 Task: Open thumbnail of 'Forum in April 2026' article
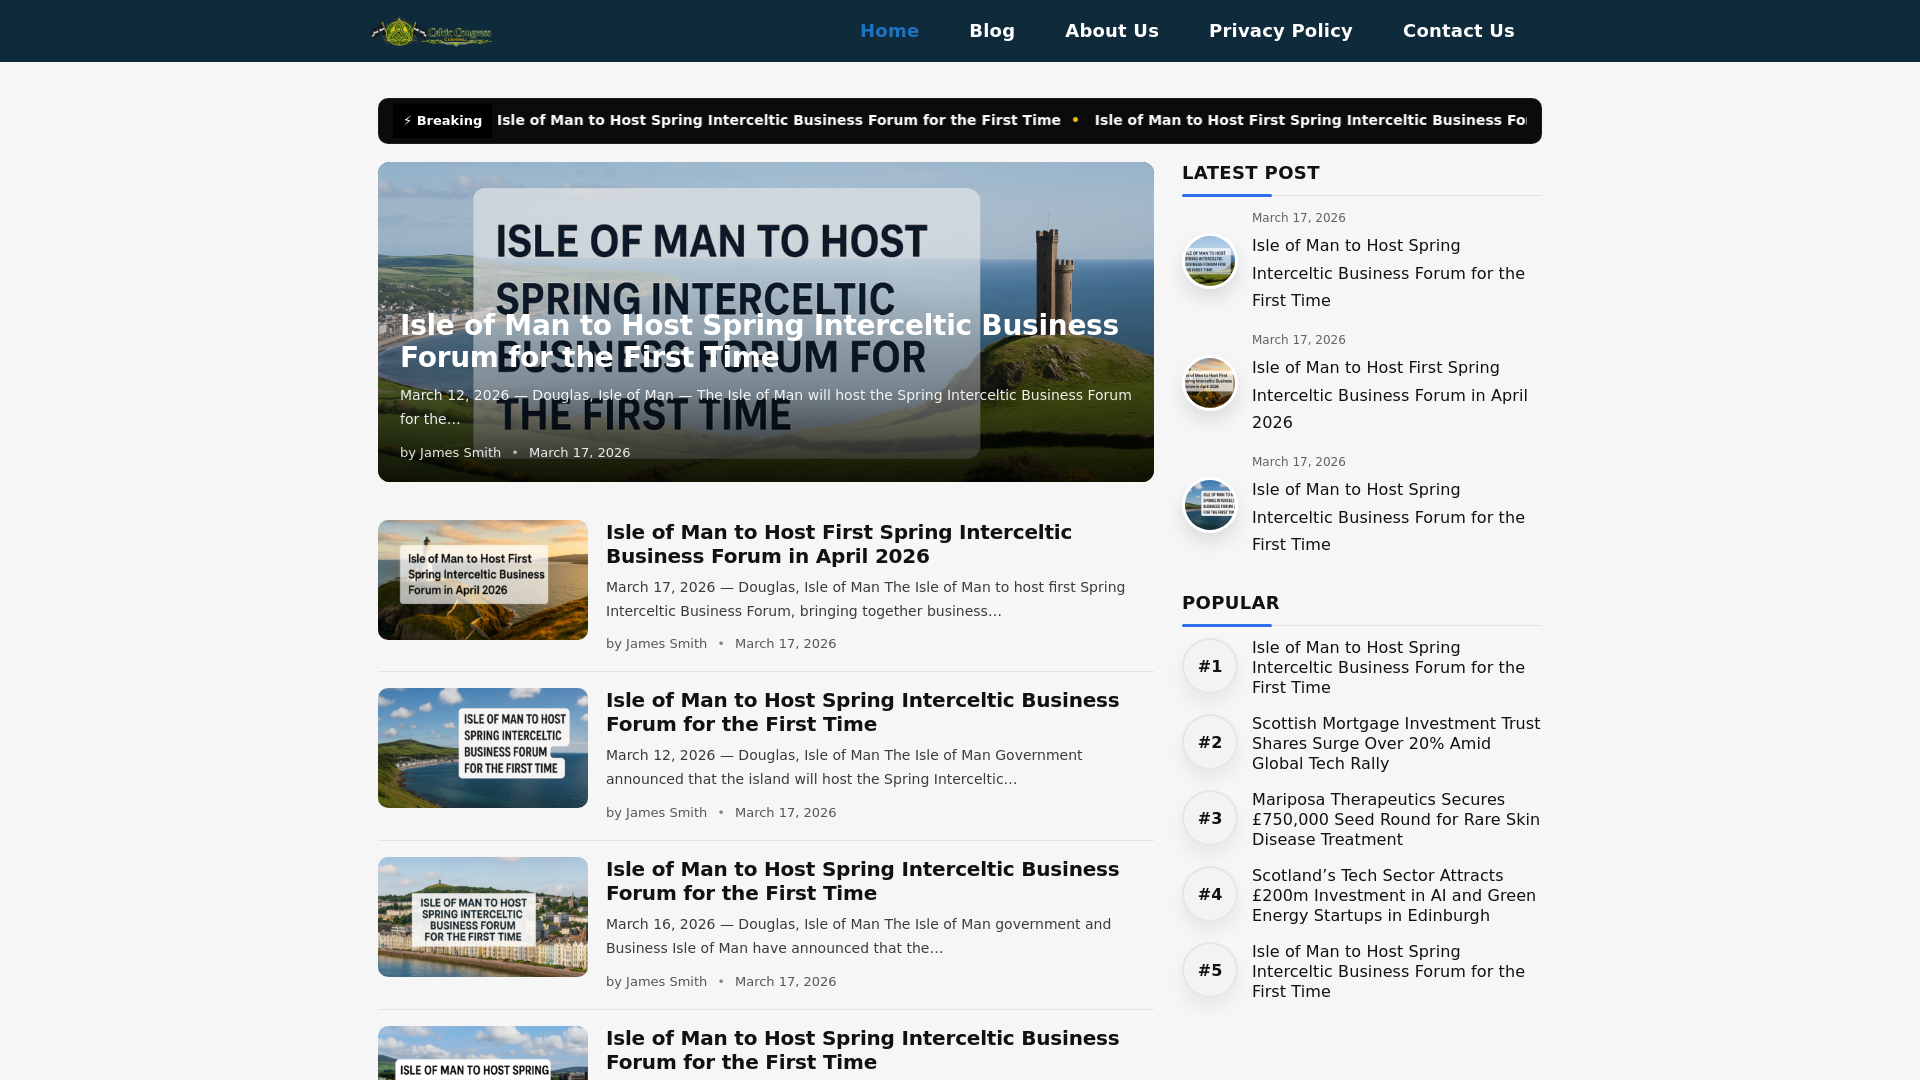(483, 580)
